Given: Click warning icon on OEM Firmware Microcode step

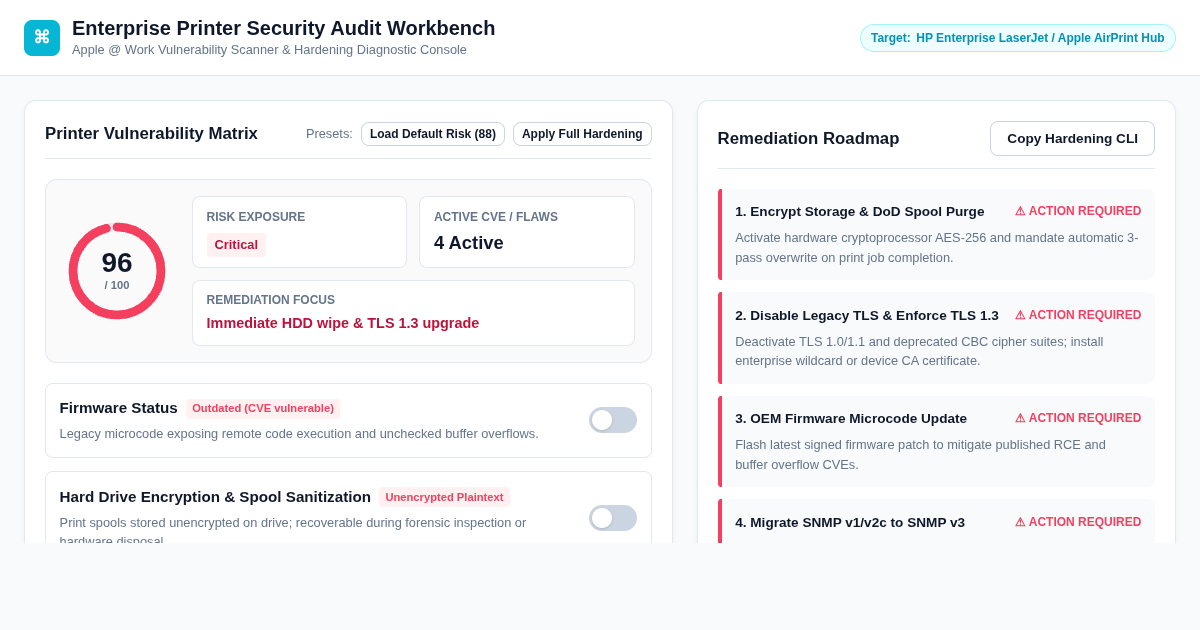Looking at the screenshot, I should 1020,418.
